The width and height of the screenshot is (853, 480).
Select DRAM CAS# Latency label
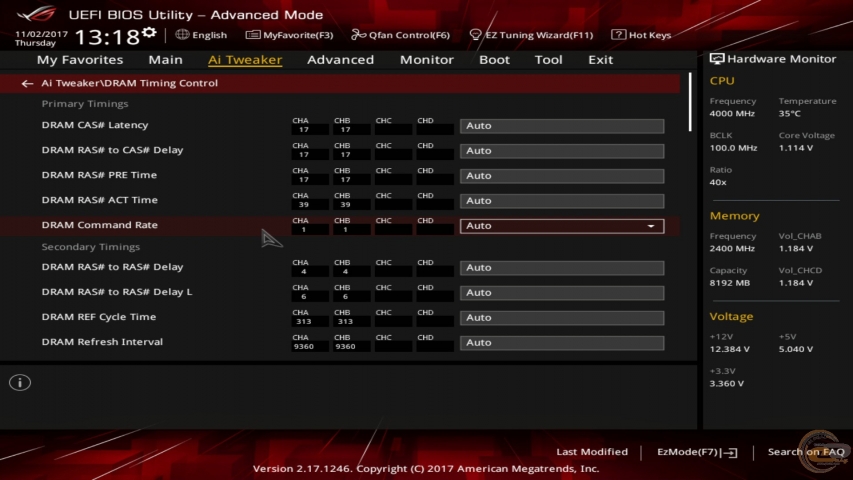pos(95,125)
